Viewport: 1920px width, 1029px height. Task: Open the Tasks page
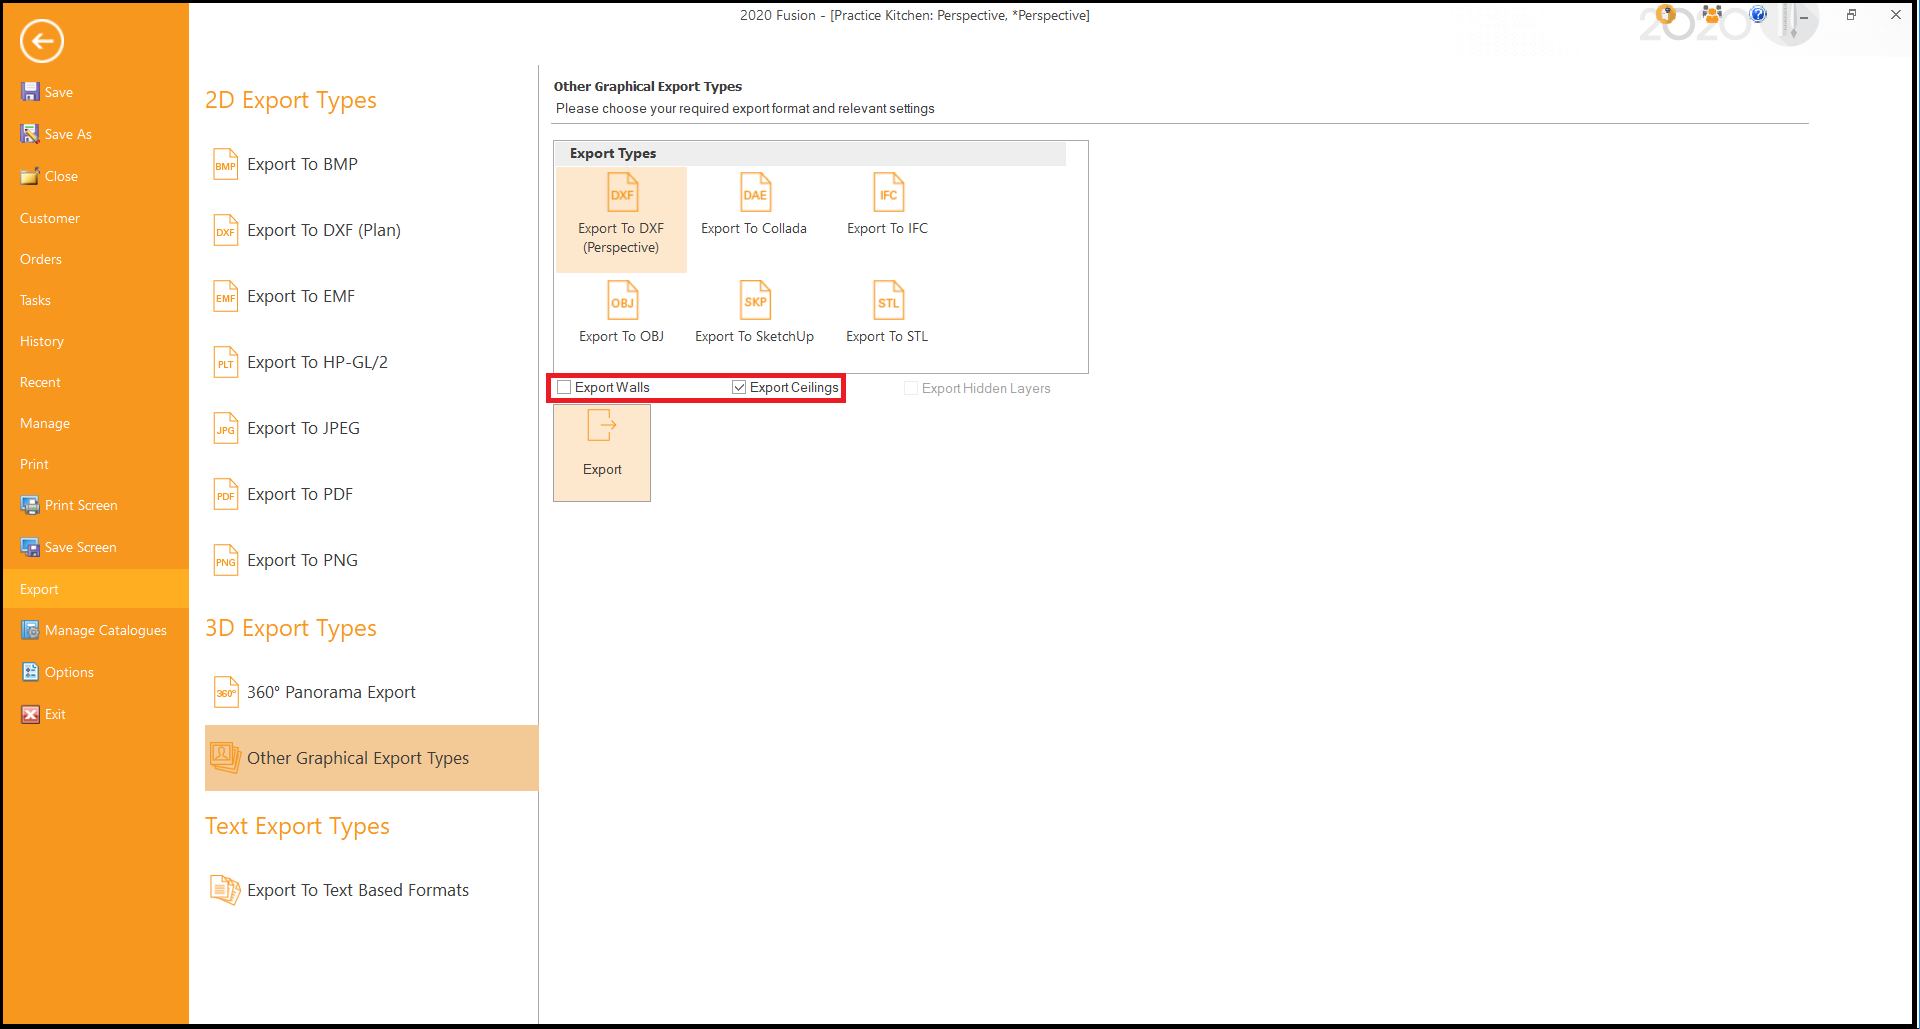click(35, 300)
